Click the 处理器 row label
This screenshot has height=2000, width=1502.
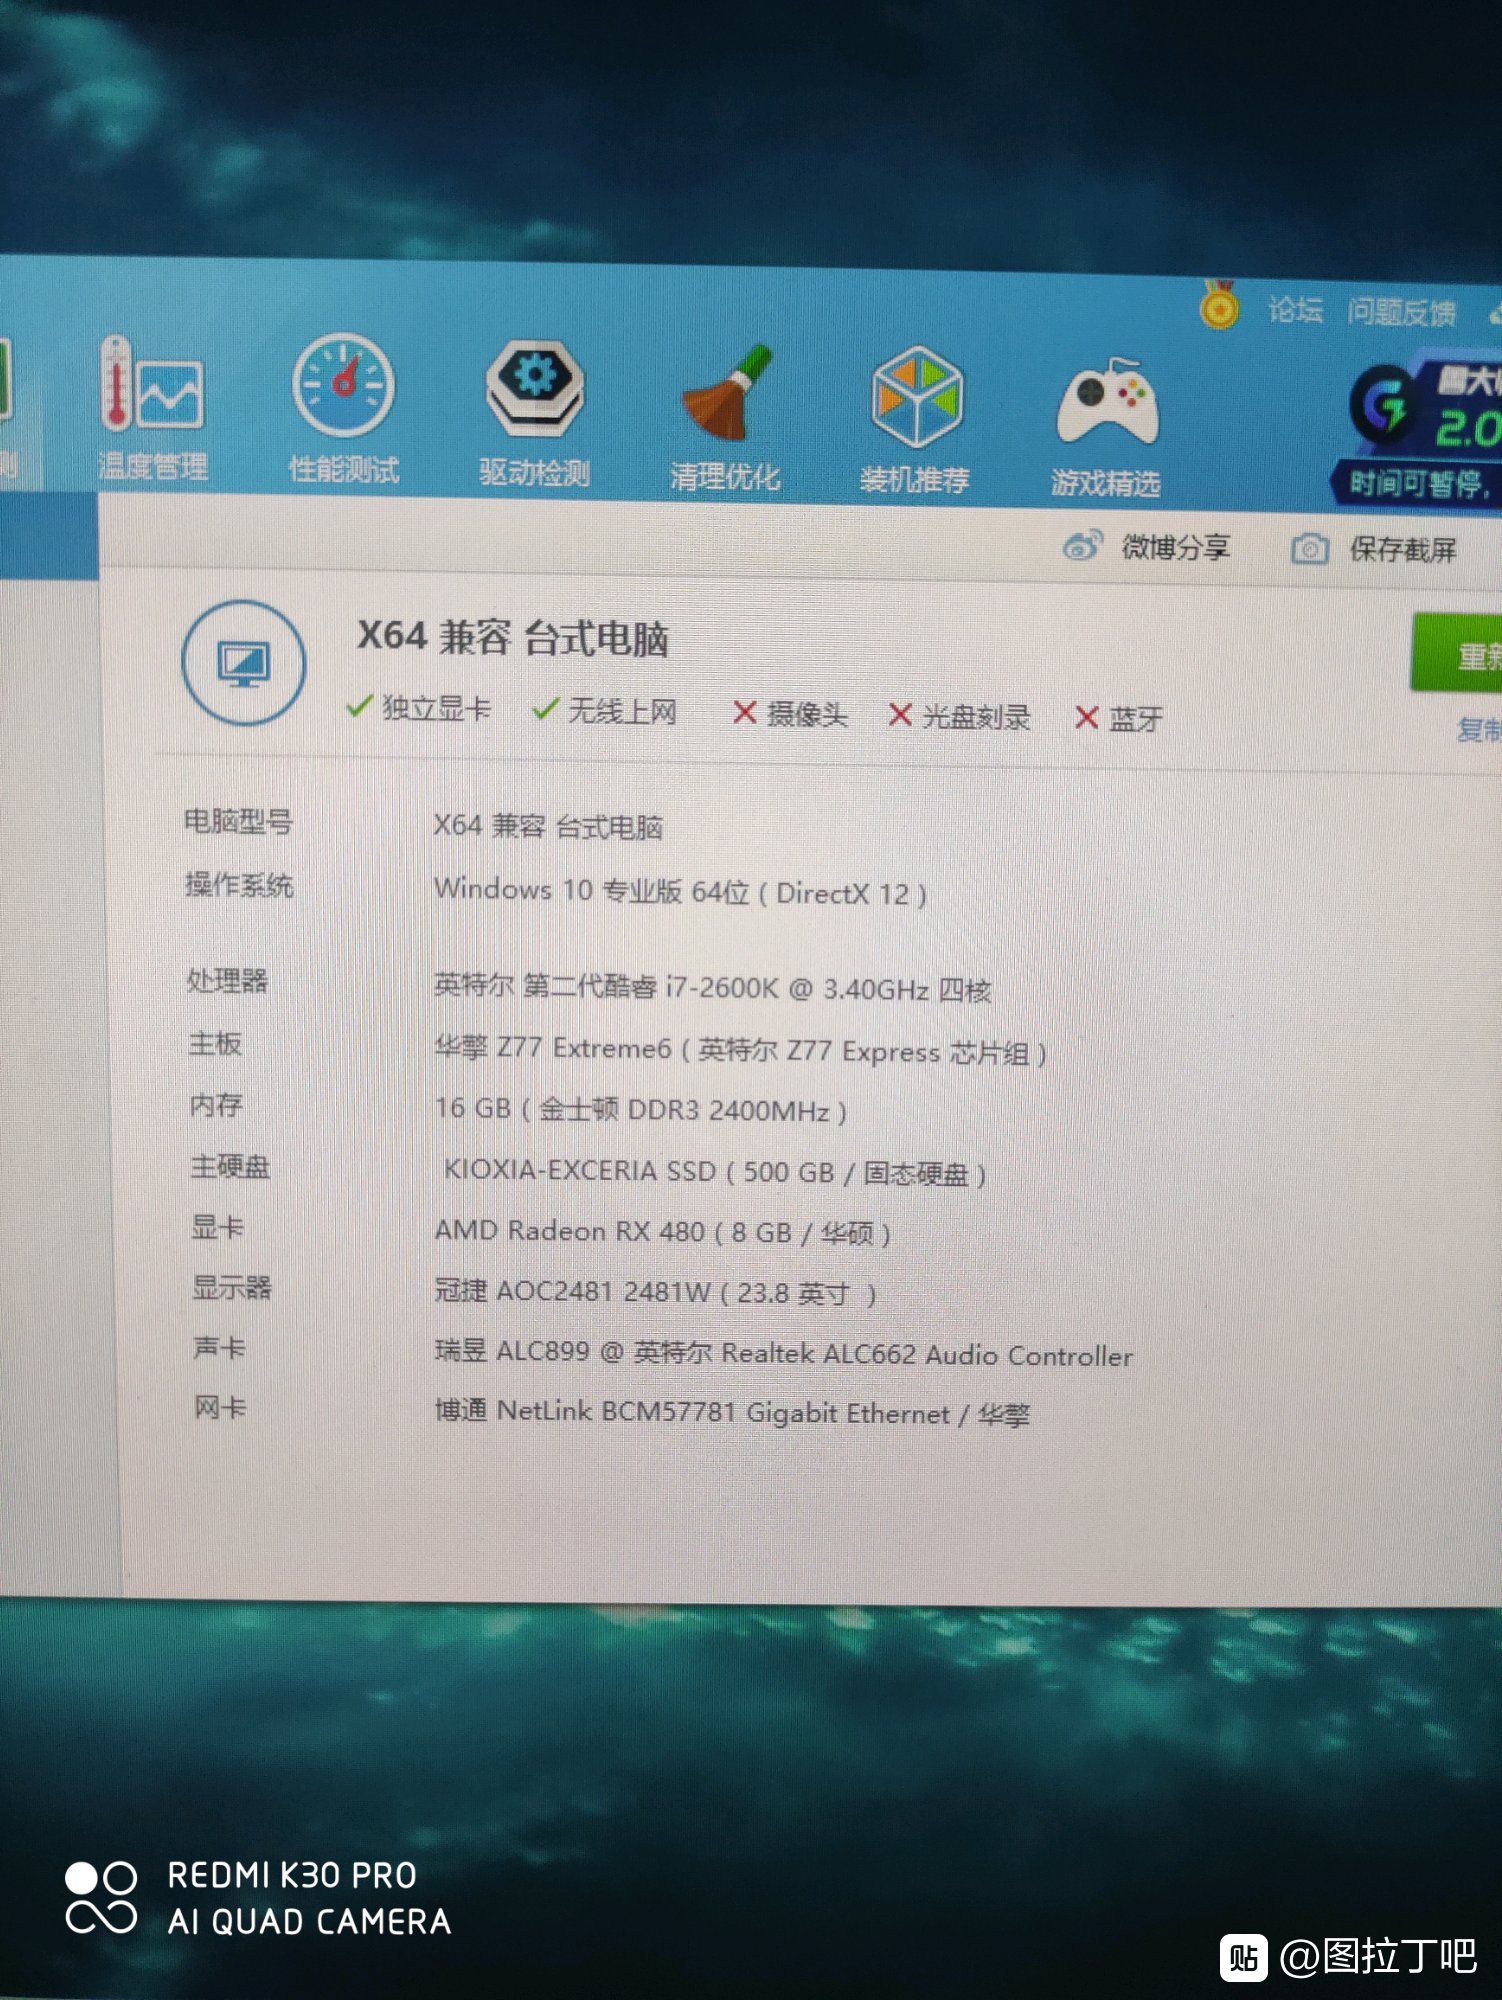(x=227, y=981)
